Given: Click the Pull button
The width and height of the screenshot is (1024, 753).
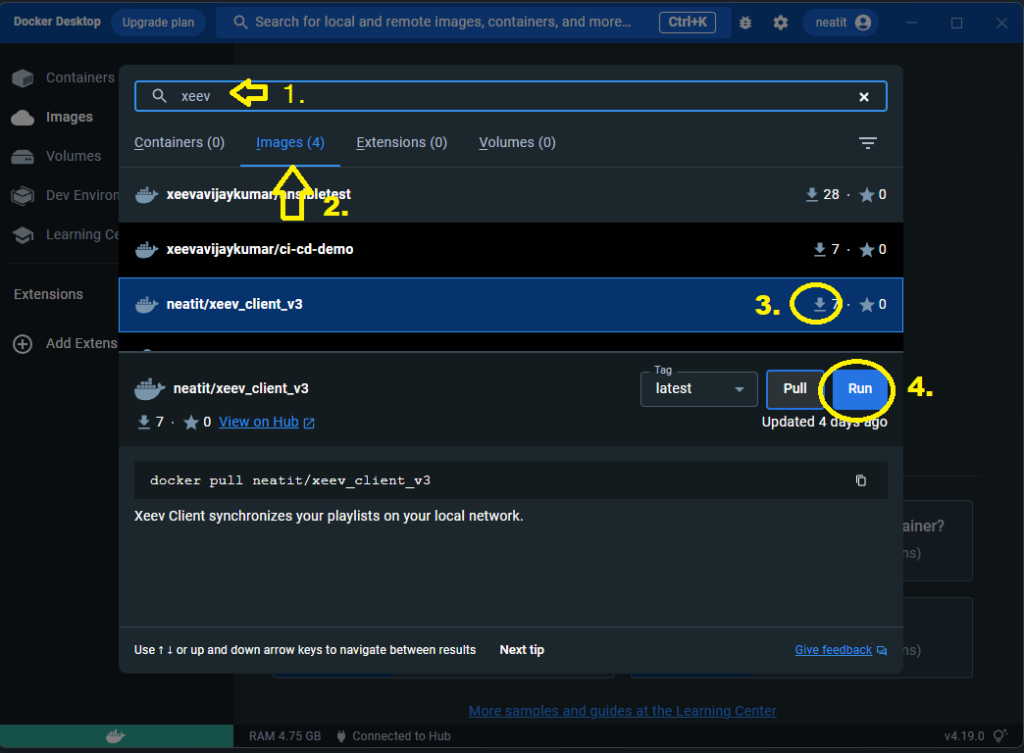Looking at the screenshot, I should click(x=795, y=389).
